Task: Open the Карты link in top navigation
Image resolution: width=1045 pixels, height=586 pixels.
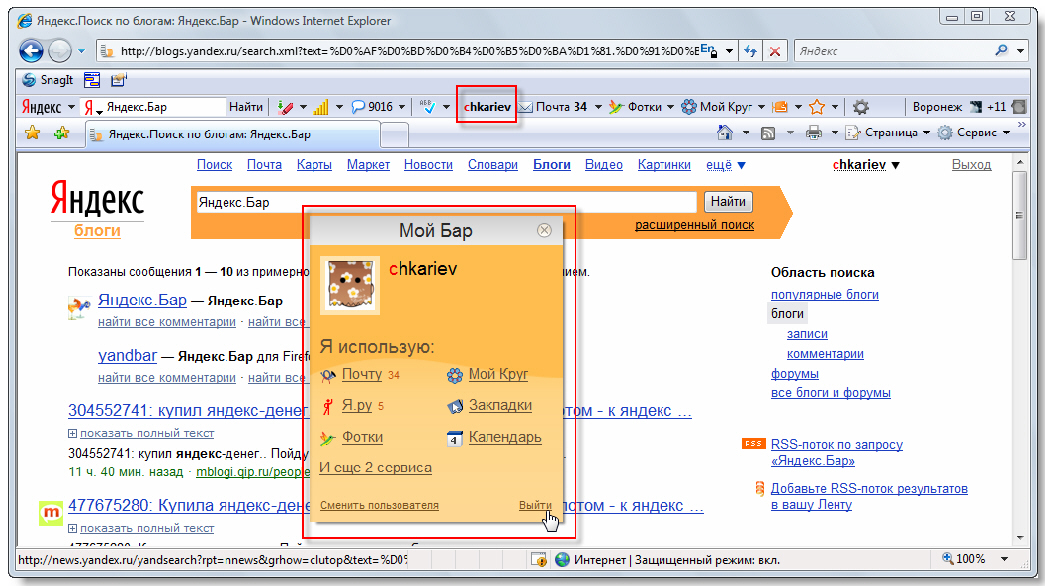Action: (314, 165)
